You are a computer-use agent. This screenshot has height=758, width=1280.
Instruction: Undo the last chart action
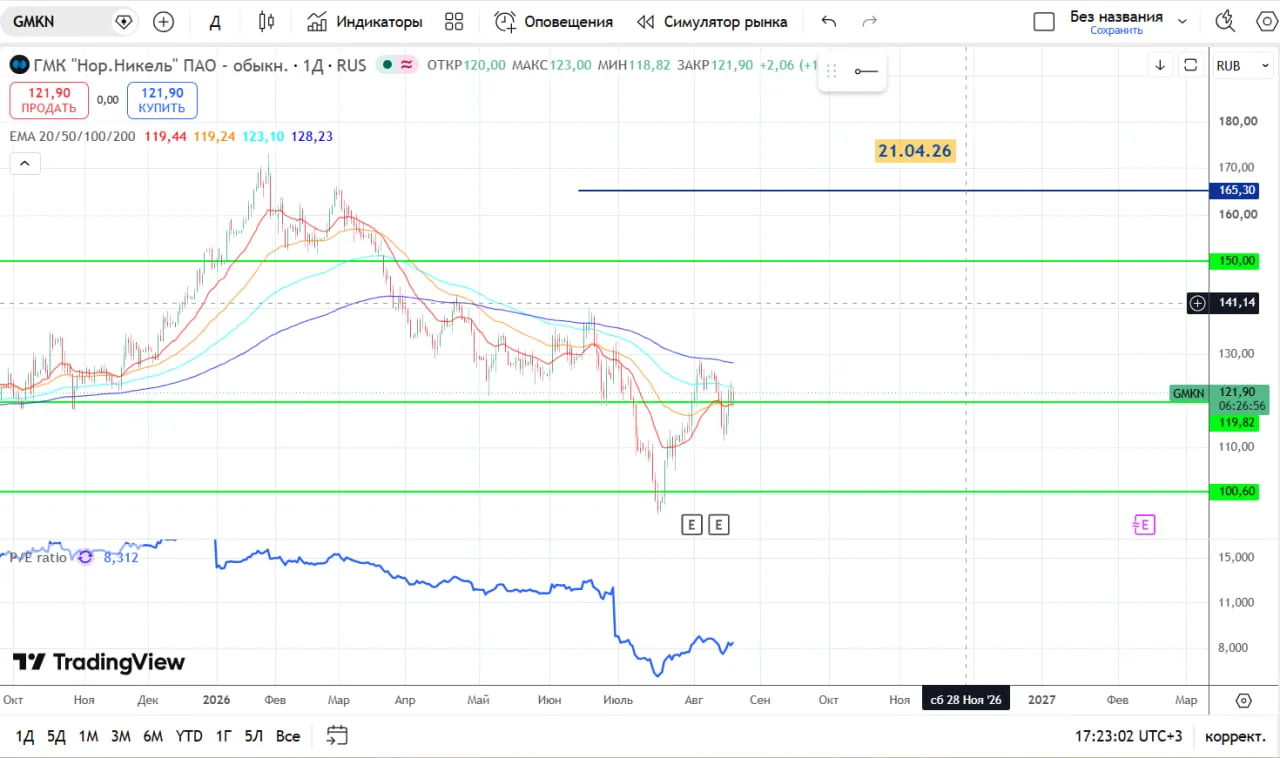(828, 21)
